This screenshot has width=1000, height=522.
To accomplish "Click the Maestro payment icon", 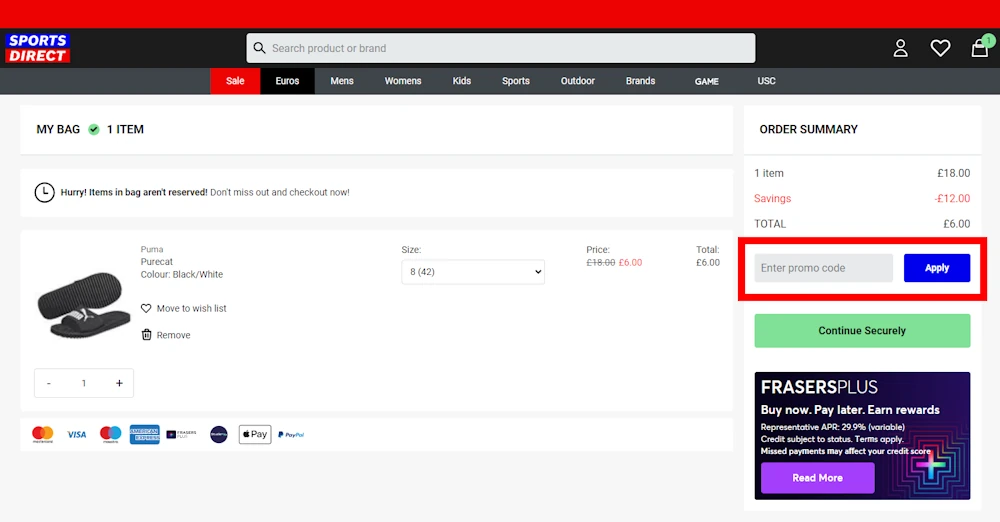I will (x=110, y=435).
